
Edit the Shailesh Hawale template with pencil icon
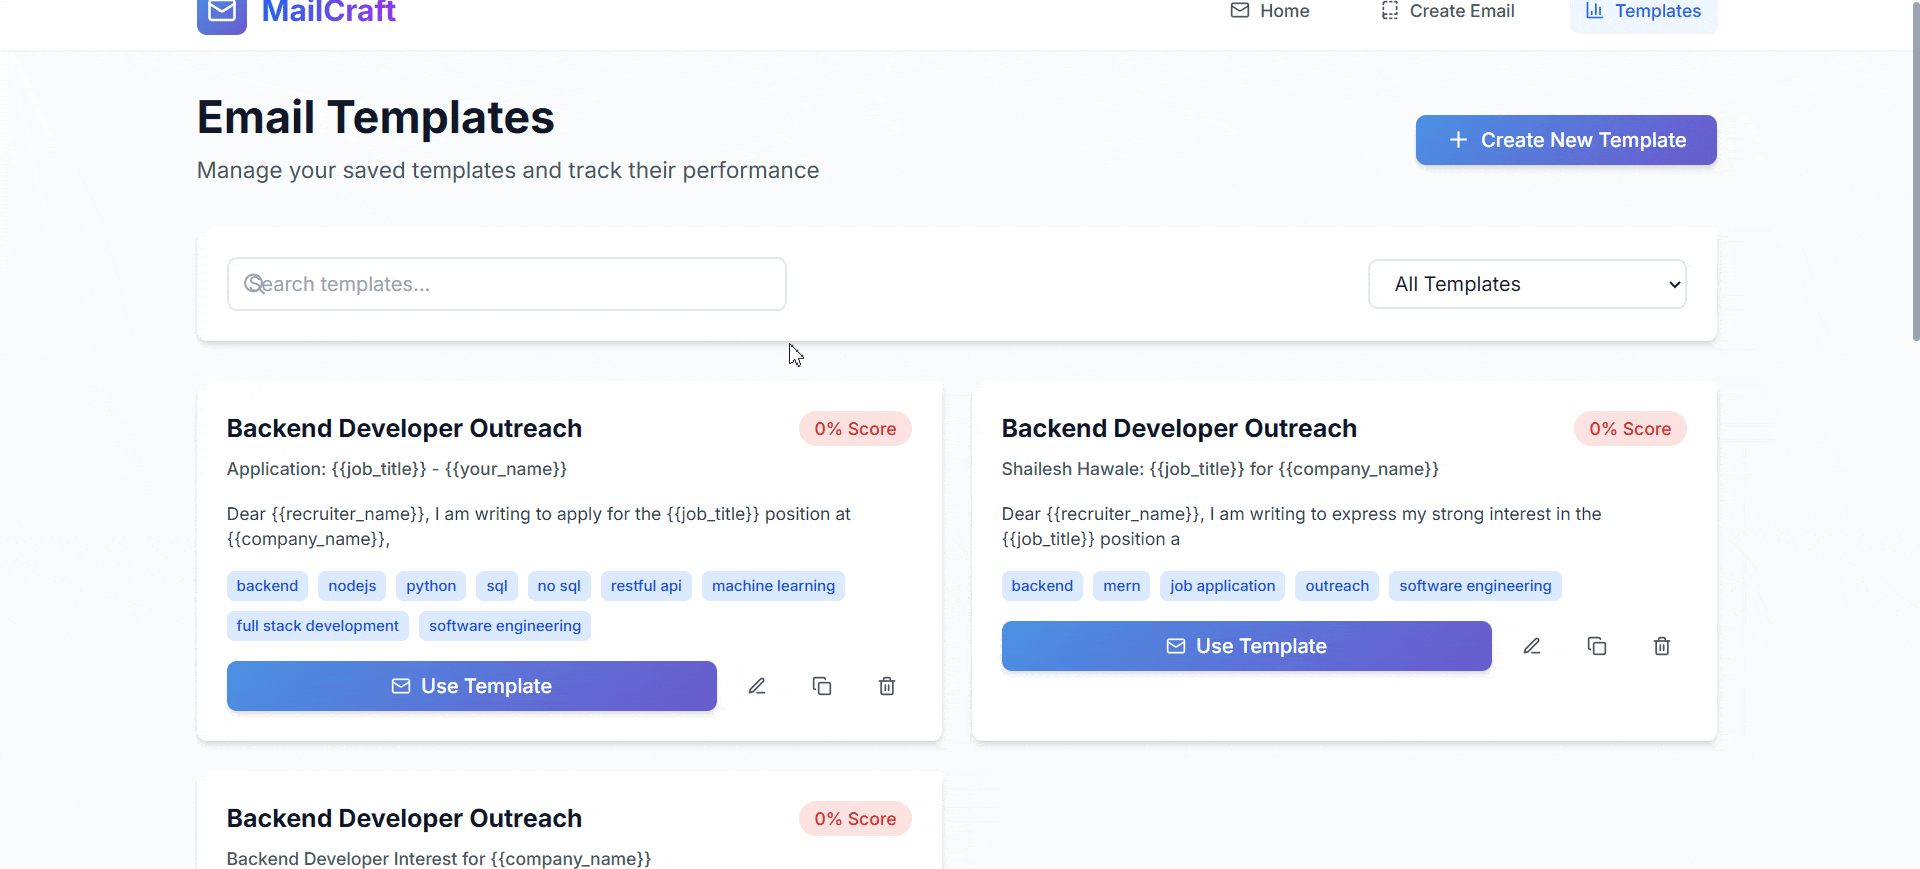coord(1532,646)
